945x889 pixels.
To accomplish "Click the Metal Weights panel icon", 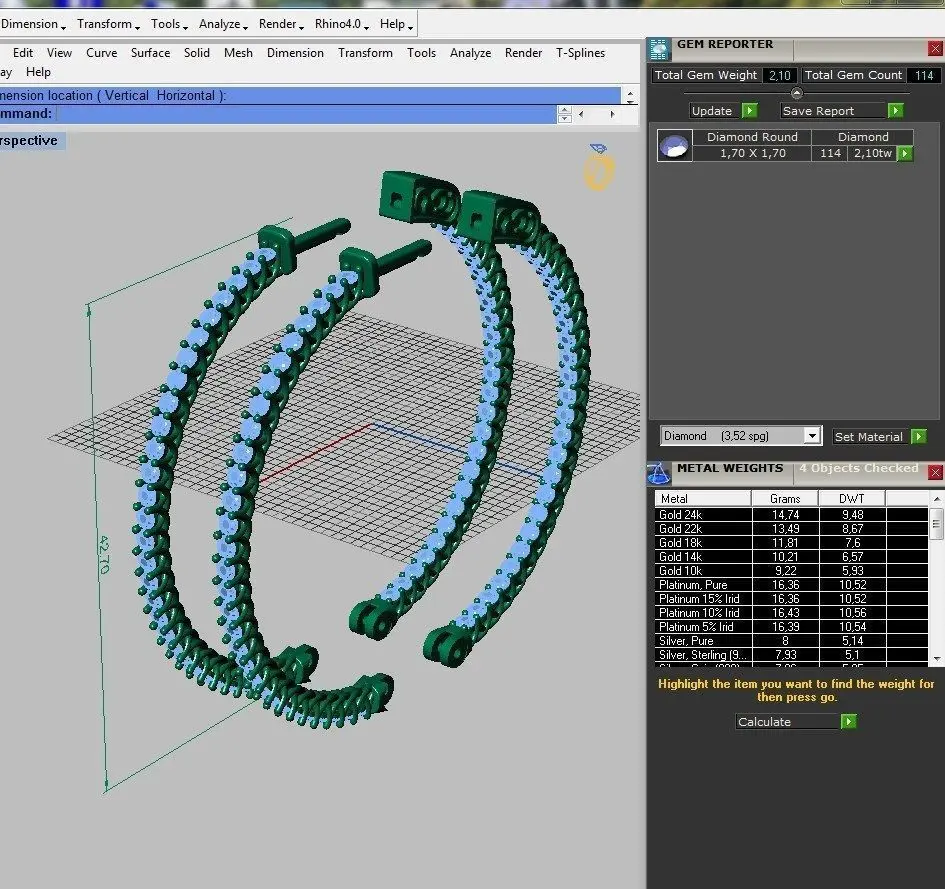I will [x=658, y=473].
